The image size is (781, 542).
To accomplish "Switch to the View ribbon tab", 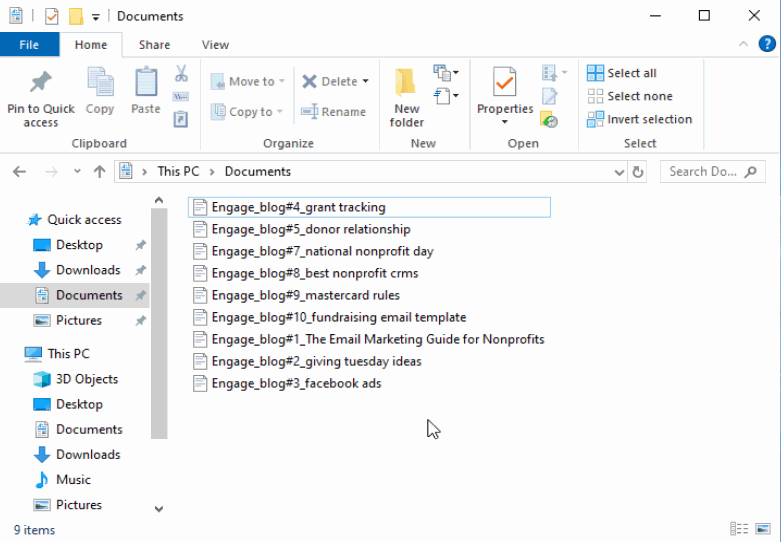I will [x=215, y=45].
